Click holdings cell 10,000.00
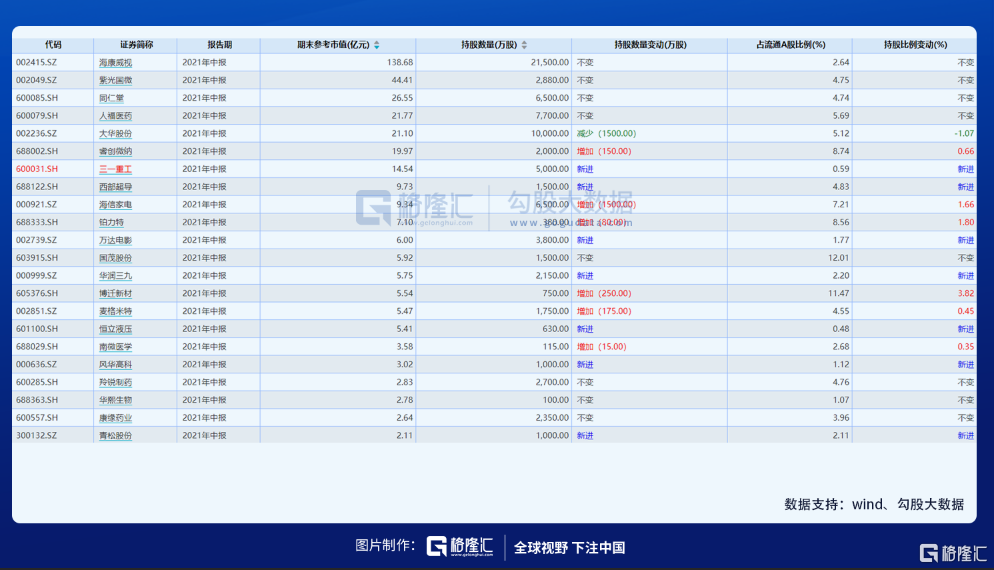This screenshot has height=570, width=994. [550, 134]
